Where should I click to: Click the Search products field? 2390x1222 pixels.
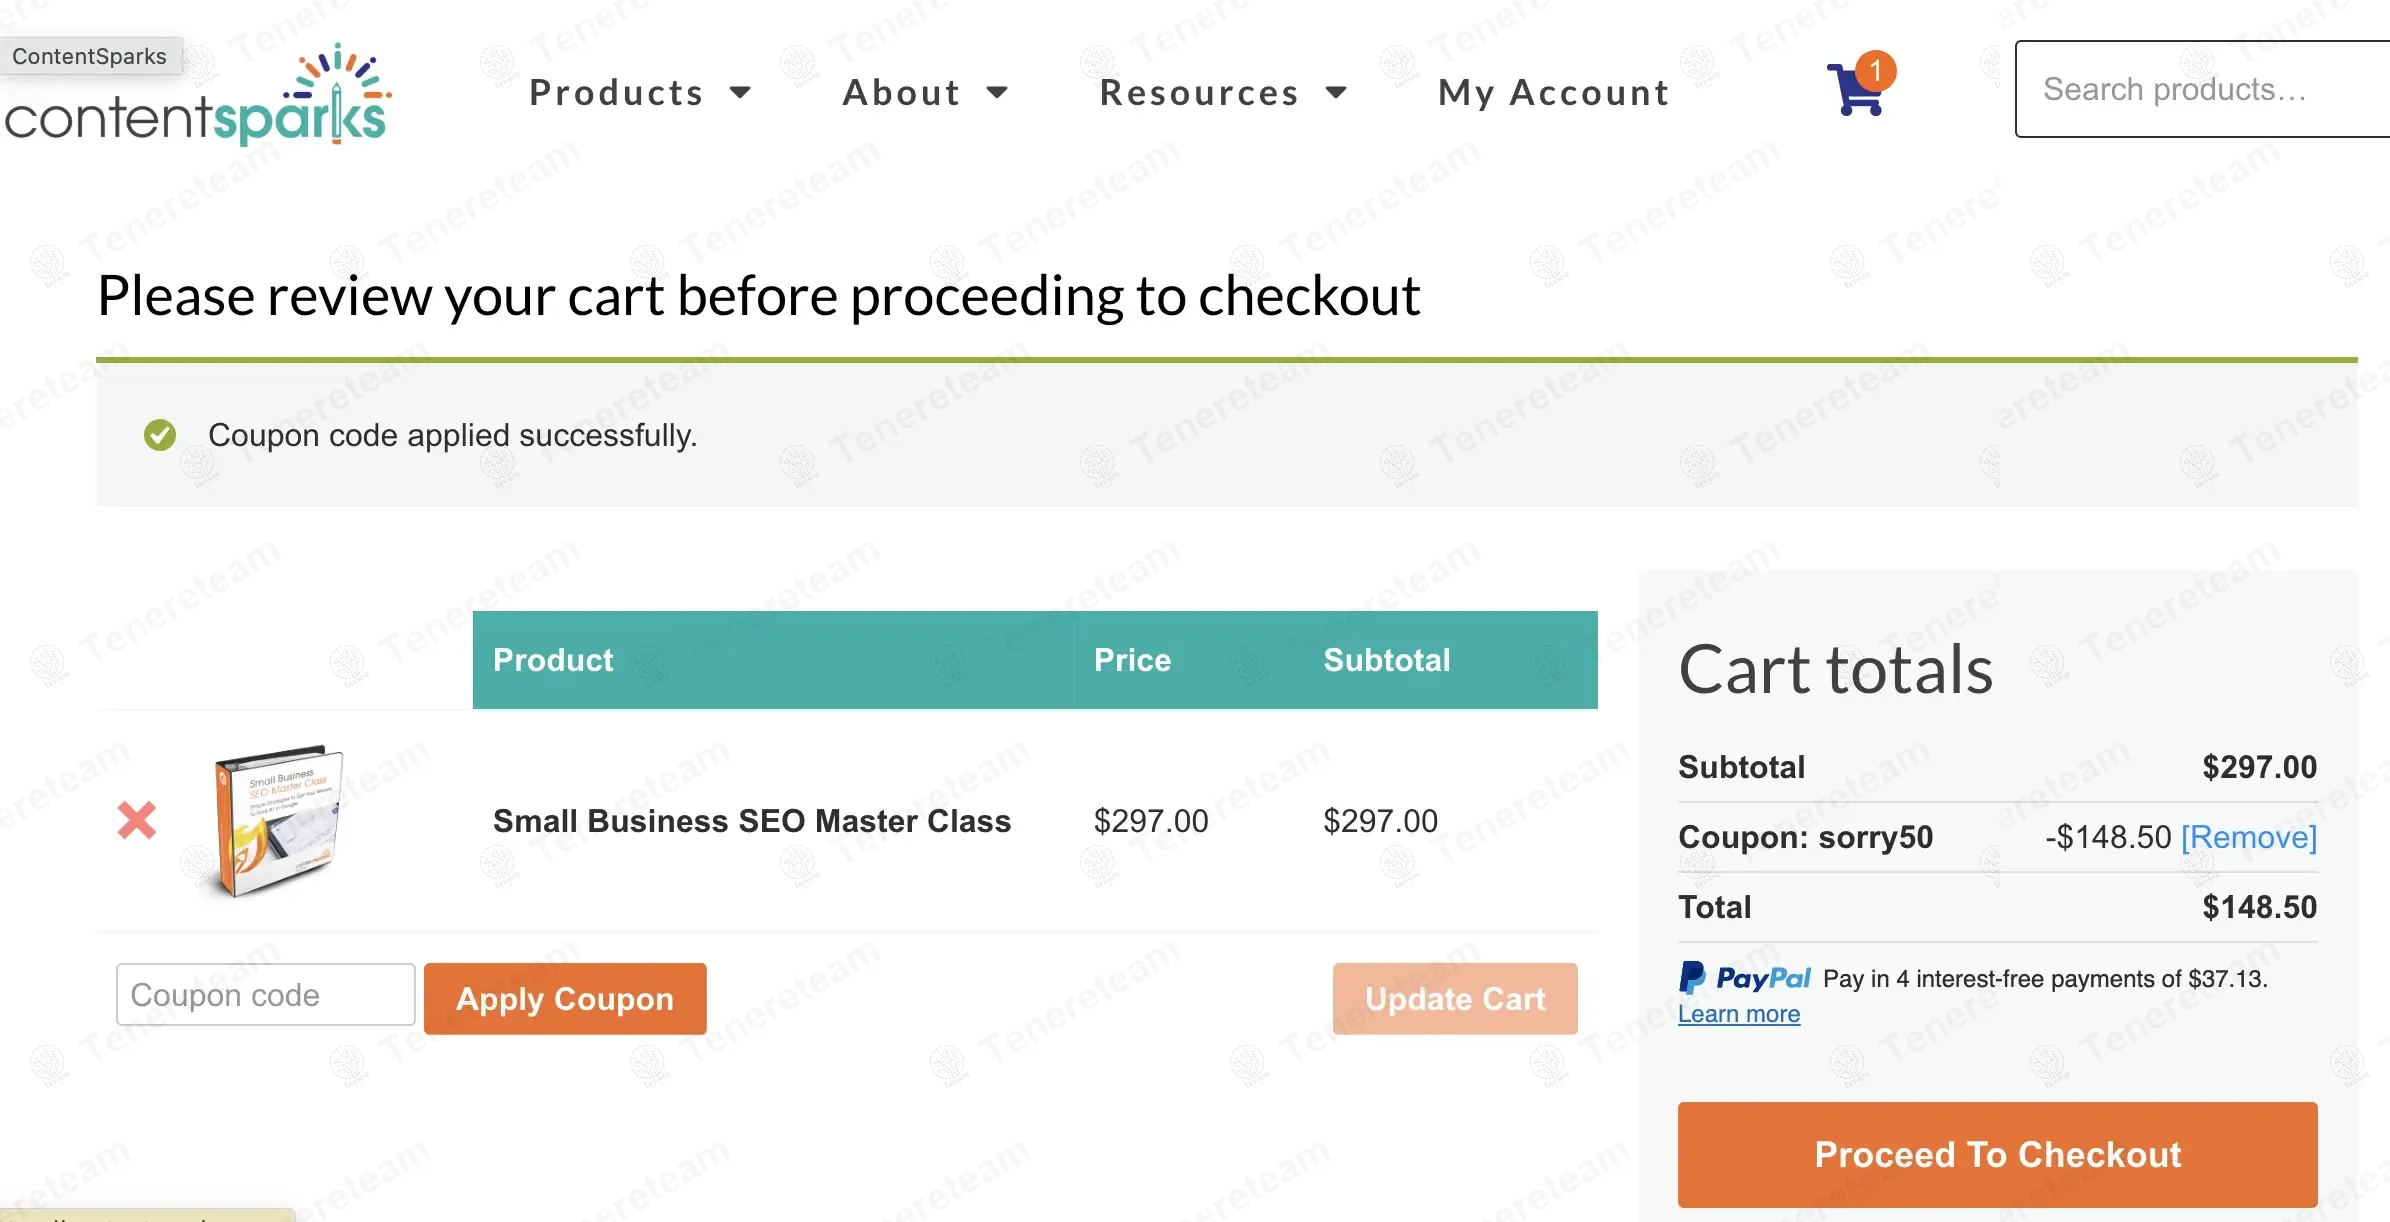click(2202, 89)
